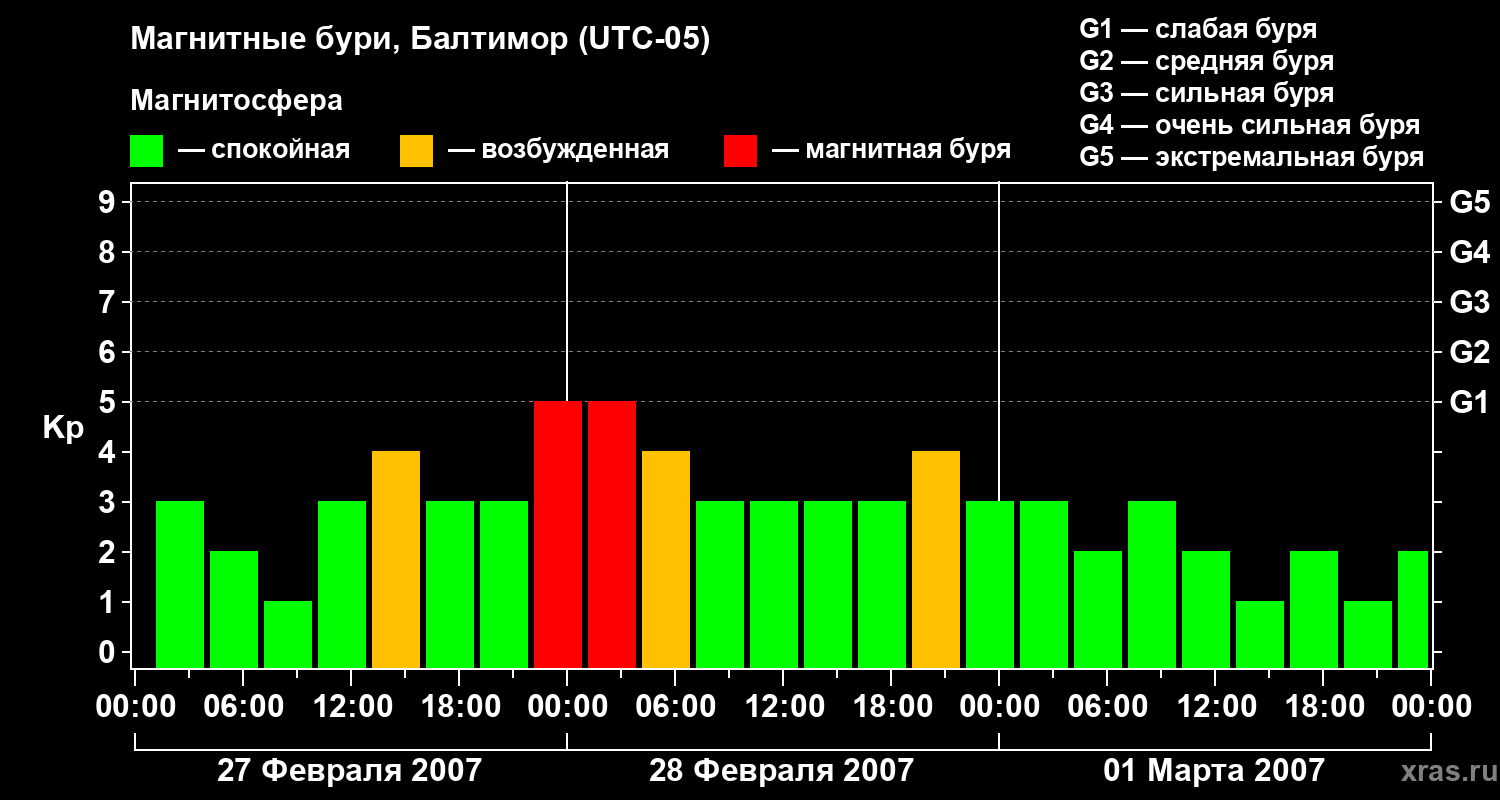Click legend line "G1 — слабая буря"
The width and height of the screenshot is (1500, 800).
click(1198, 29)
